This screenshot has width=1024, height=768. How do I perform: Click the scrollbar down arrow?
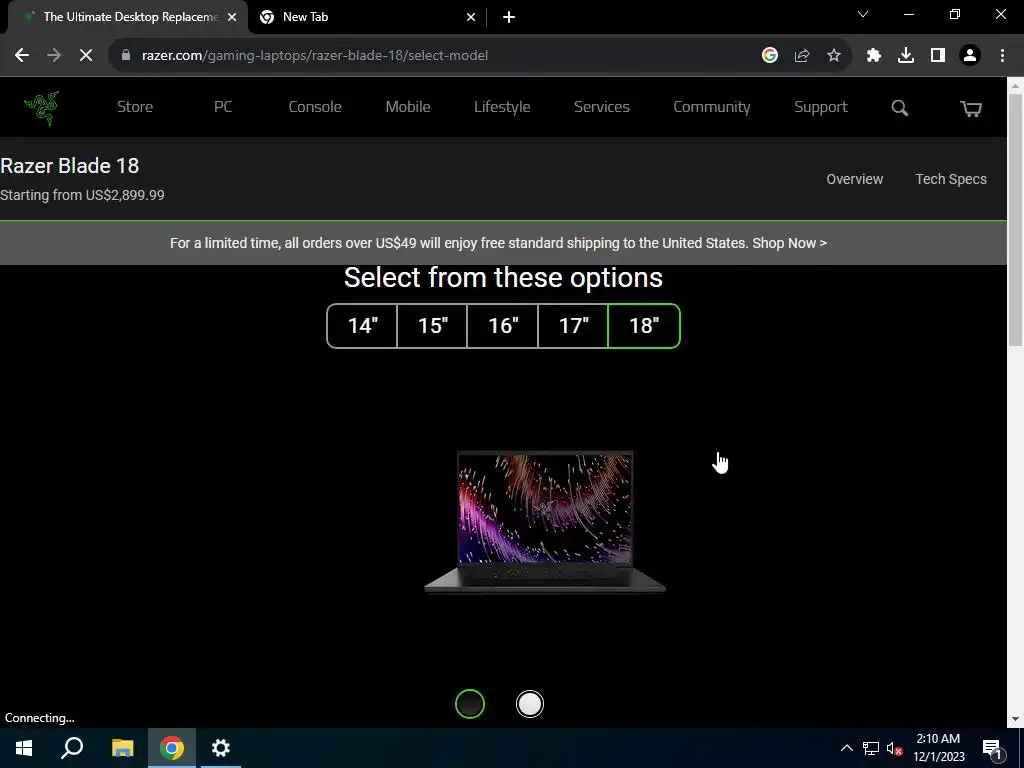click(1016, 719)
